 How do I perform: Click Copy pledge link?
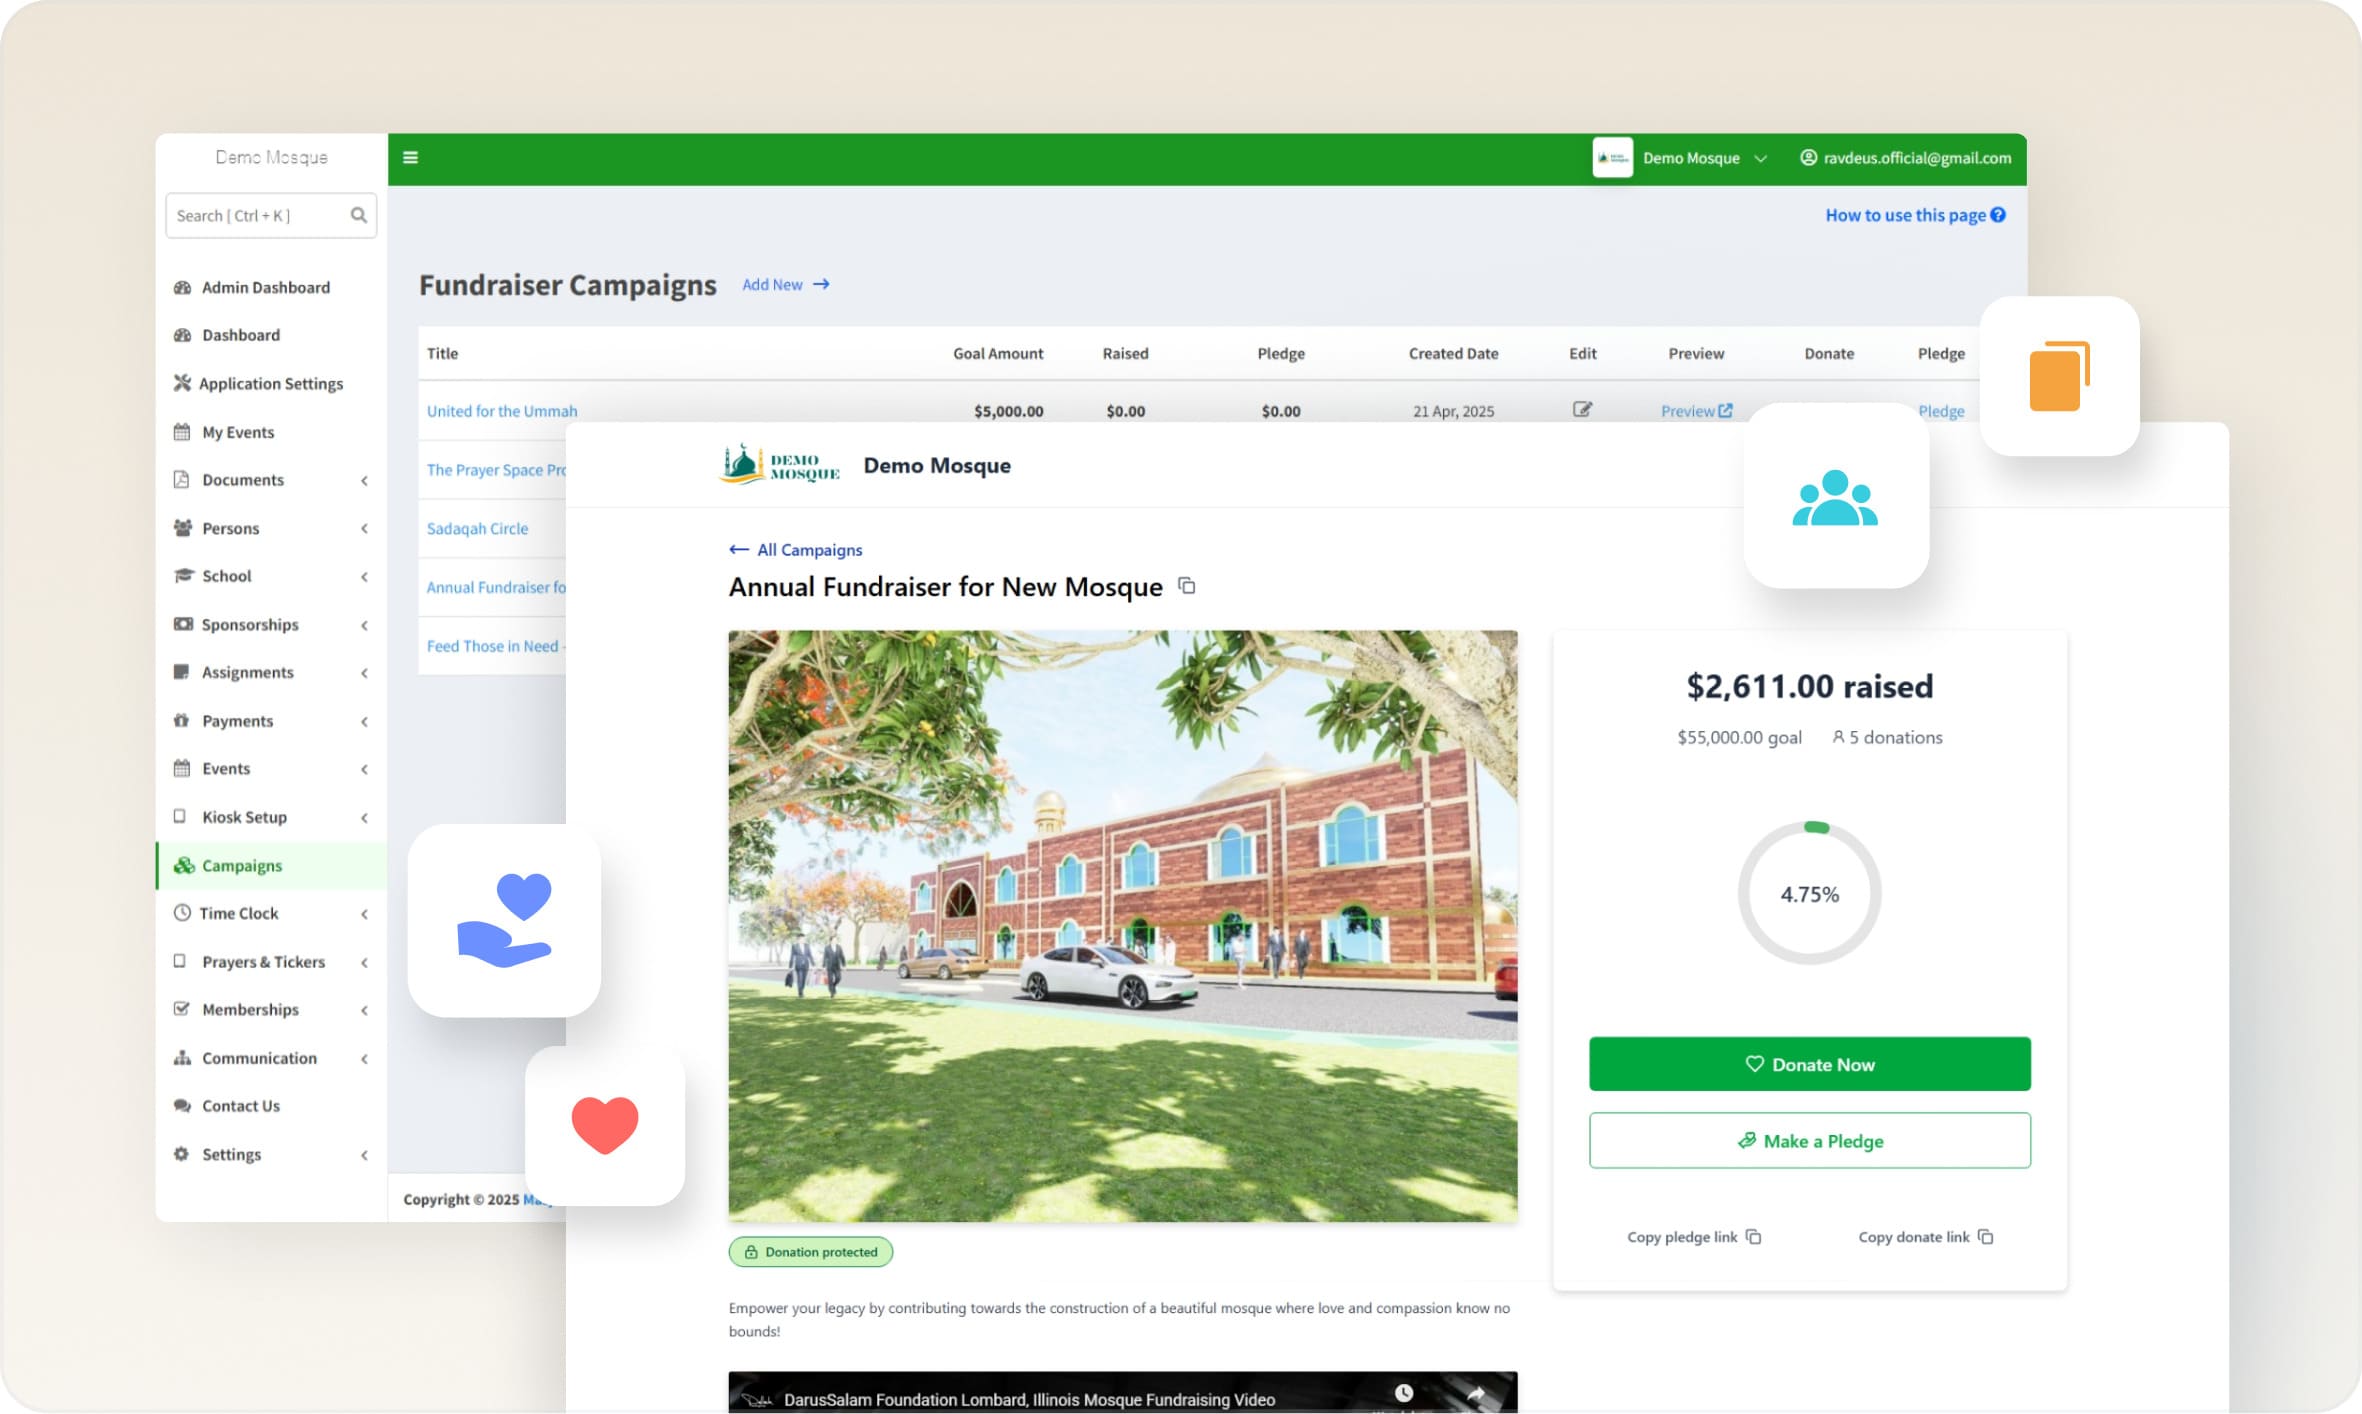click(1694, 1237)
